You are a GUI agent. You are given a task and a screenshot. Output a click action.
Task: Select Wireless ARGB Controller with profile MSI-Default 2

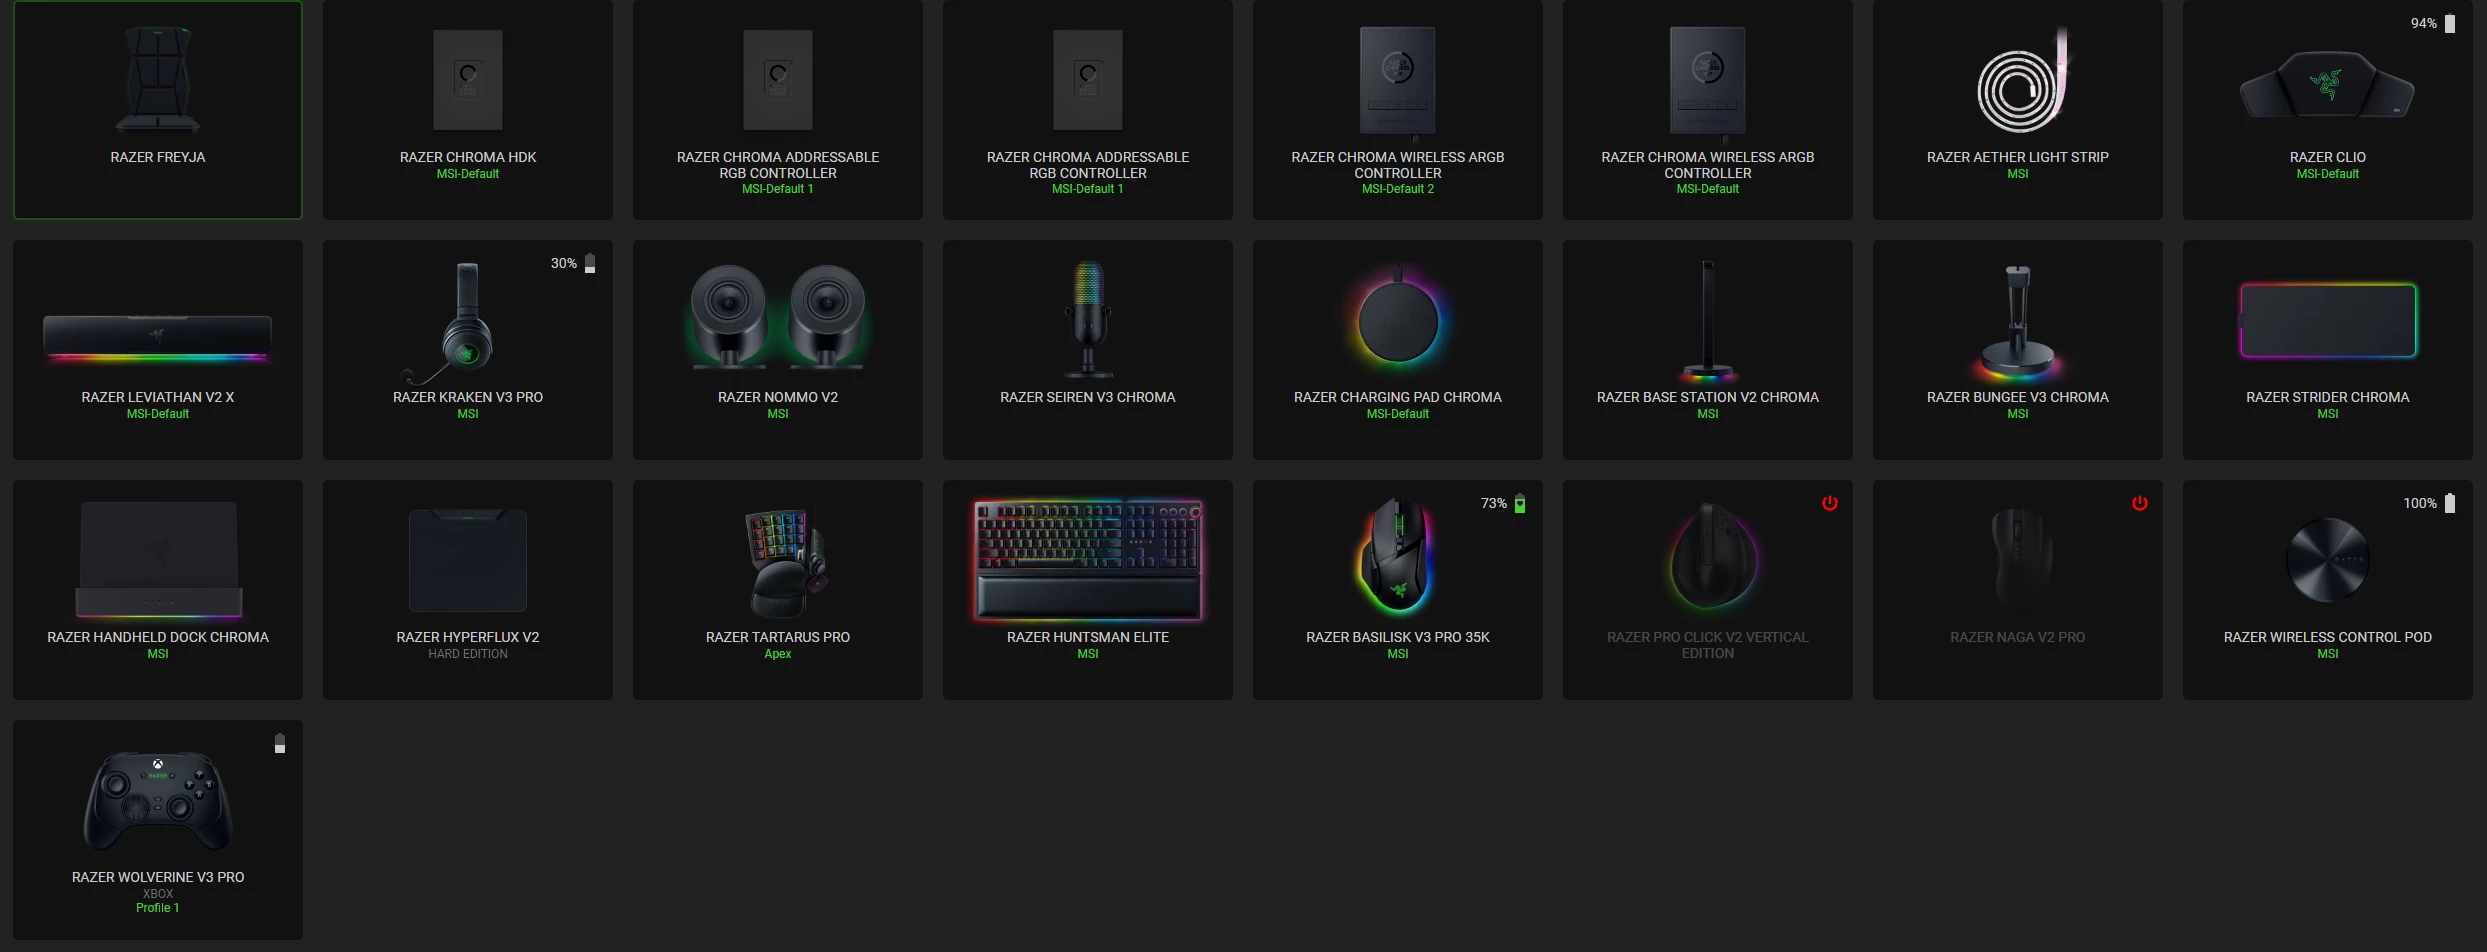(1398, 110)
